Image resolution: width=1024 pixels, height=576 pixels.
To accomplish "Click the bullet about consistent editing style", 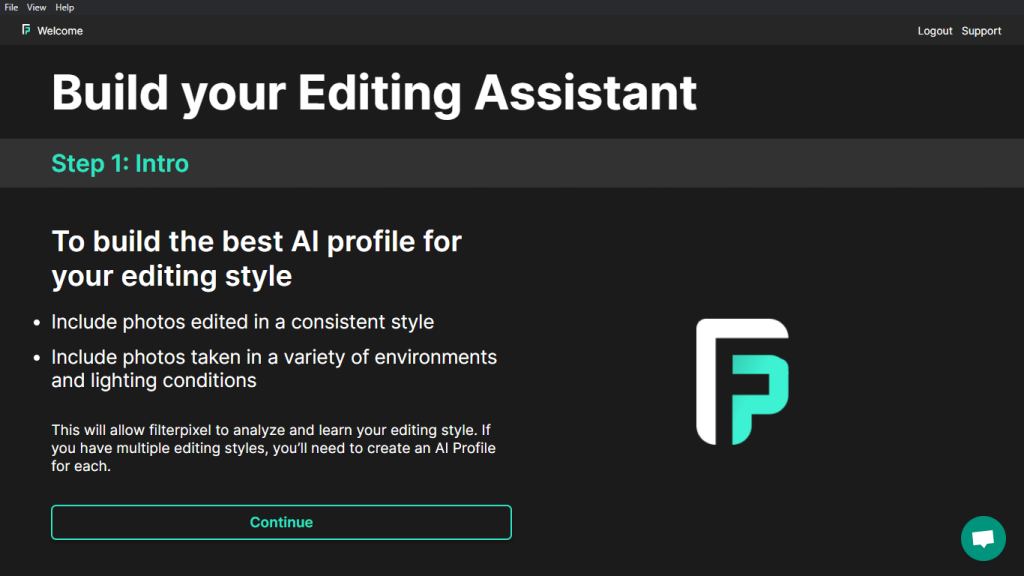I will (242, 322).
